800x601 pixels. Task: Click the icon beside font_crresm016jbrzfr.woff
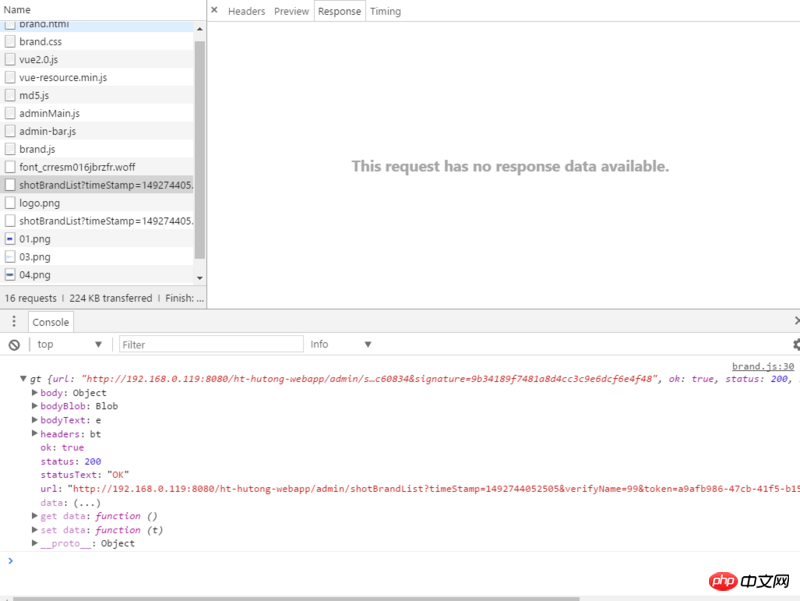point(10,167)
